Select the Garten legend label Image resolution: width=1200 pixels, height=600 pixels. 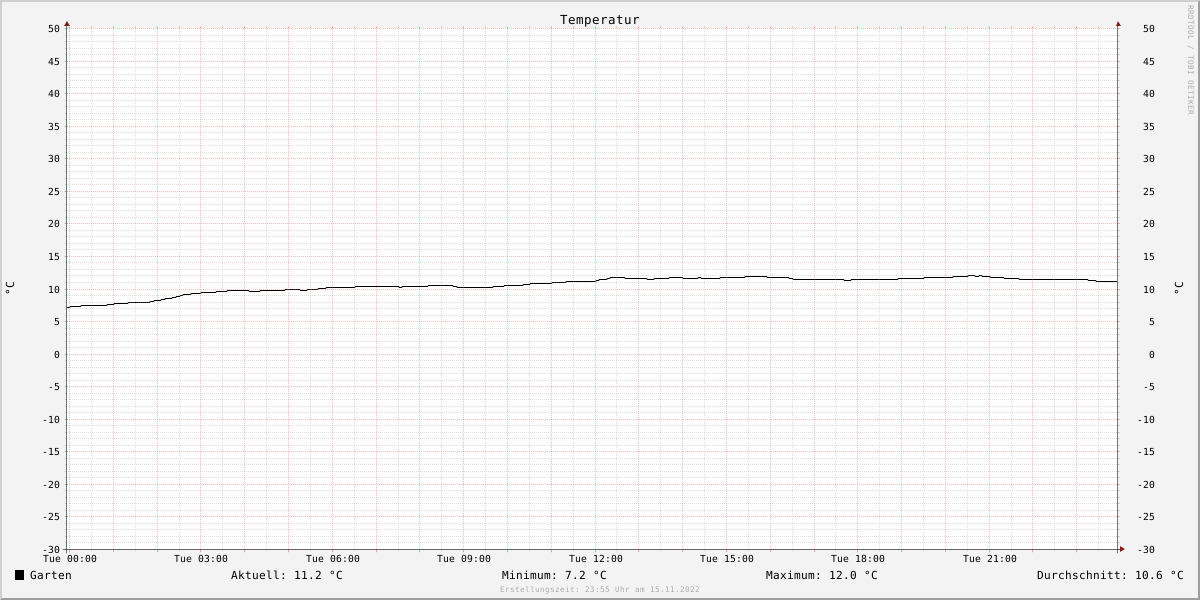coord(51,575)
